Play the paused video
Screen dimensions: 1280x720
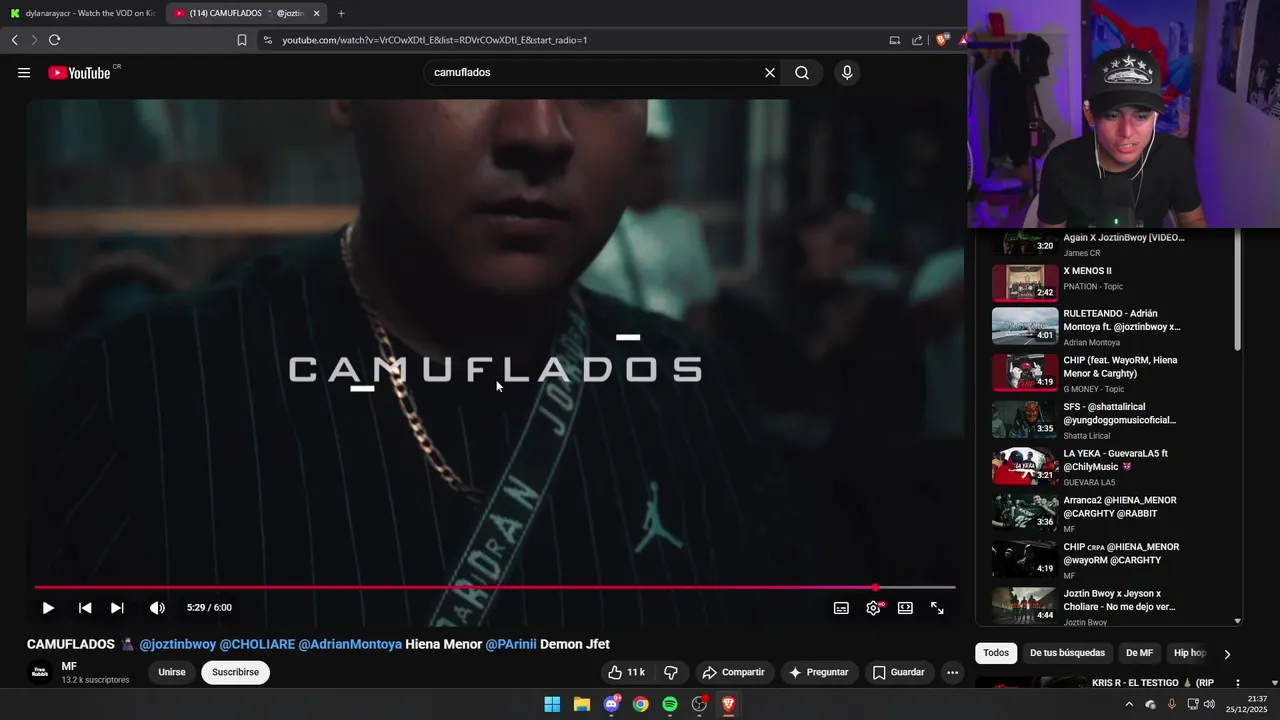point(48,608)
